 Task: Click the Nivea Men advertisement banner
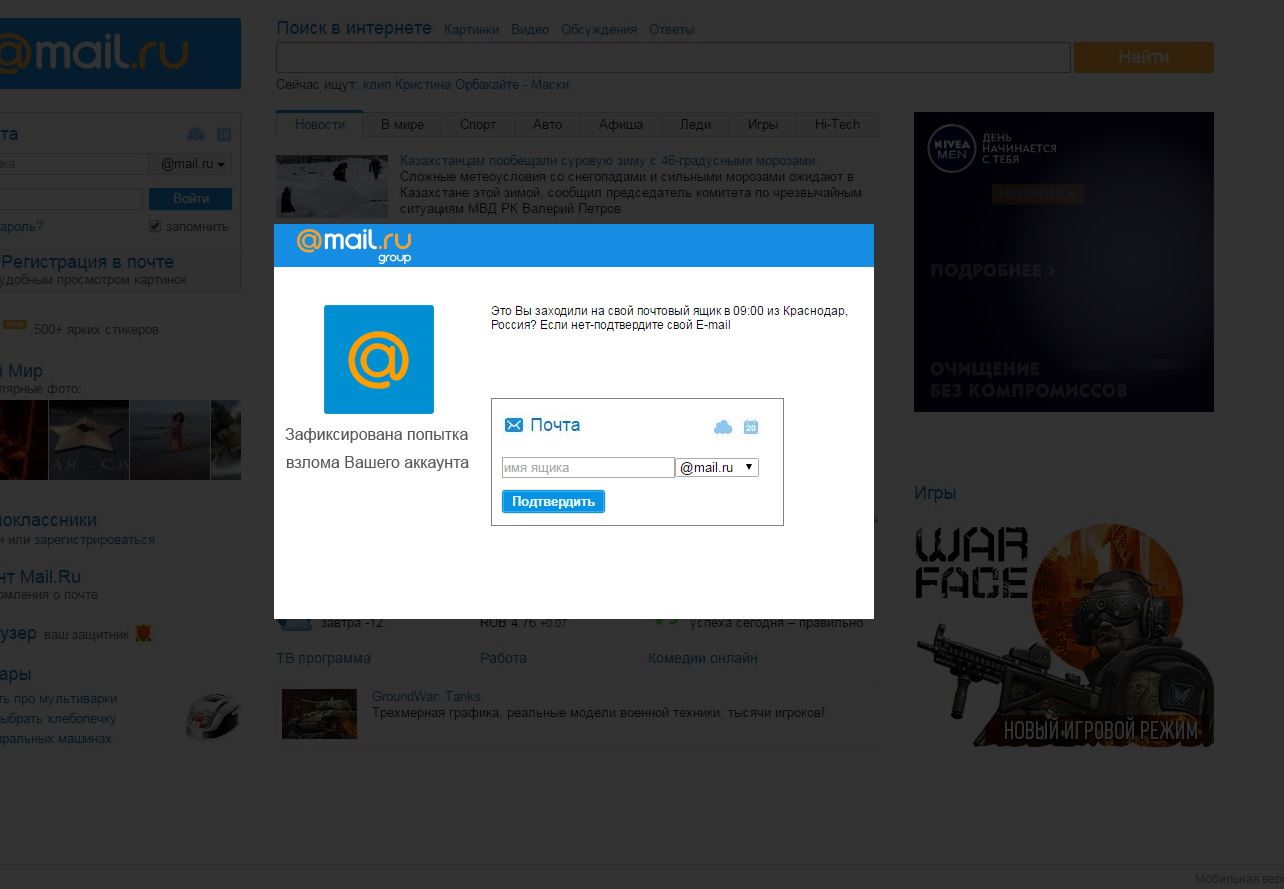(x=1064, y=262)
